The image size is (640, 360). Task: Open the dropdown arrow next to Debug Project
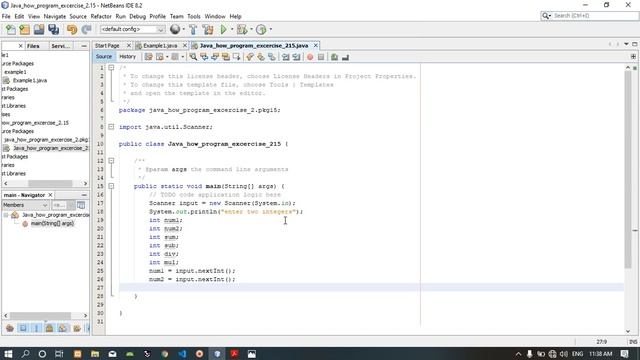[x=251, y=29]
